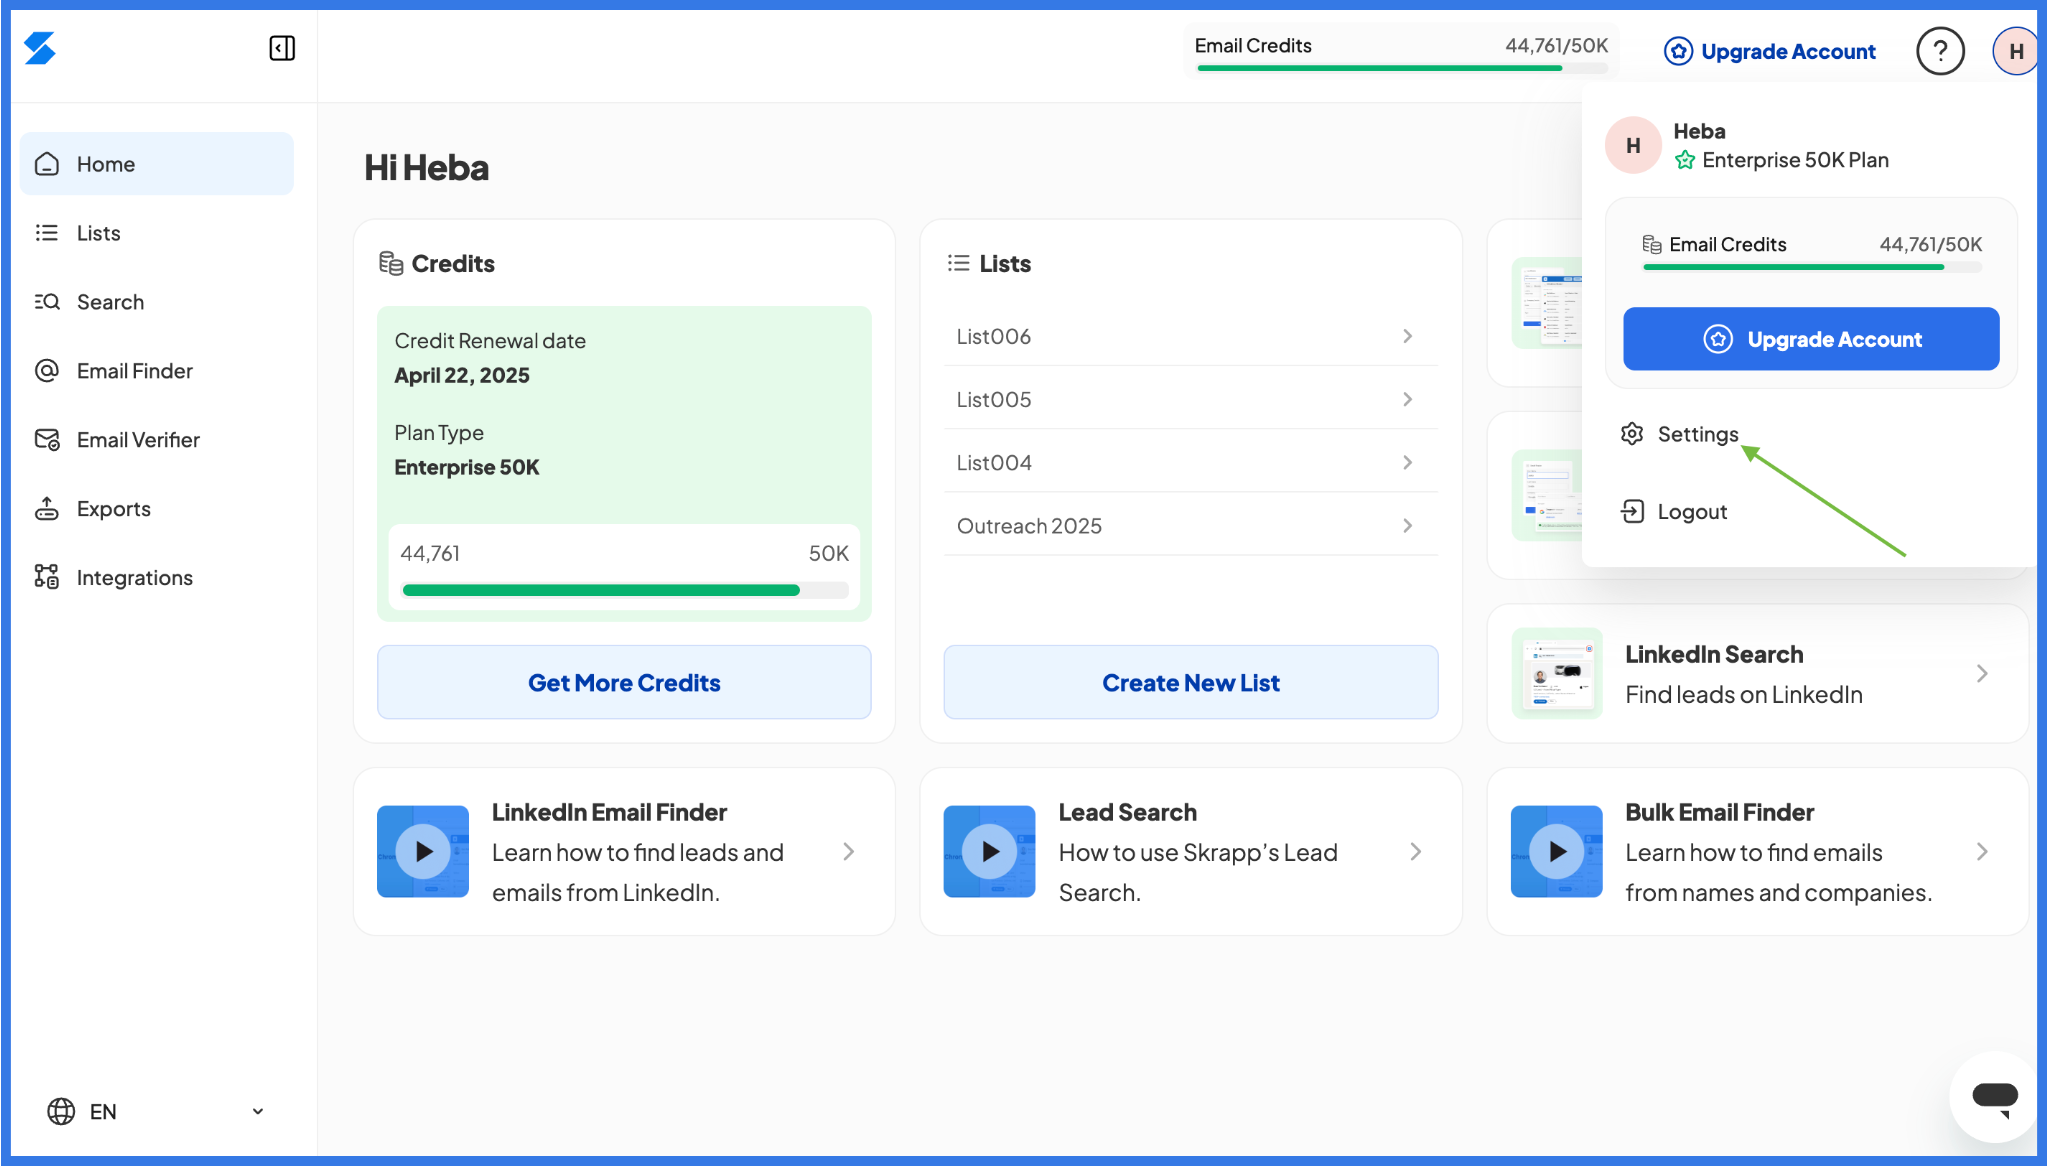Open Search in the sidebar
Viewport: 2048px width, 1166px height.
click(157, 302)
